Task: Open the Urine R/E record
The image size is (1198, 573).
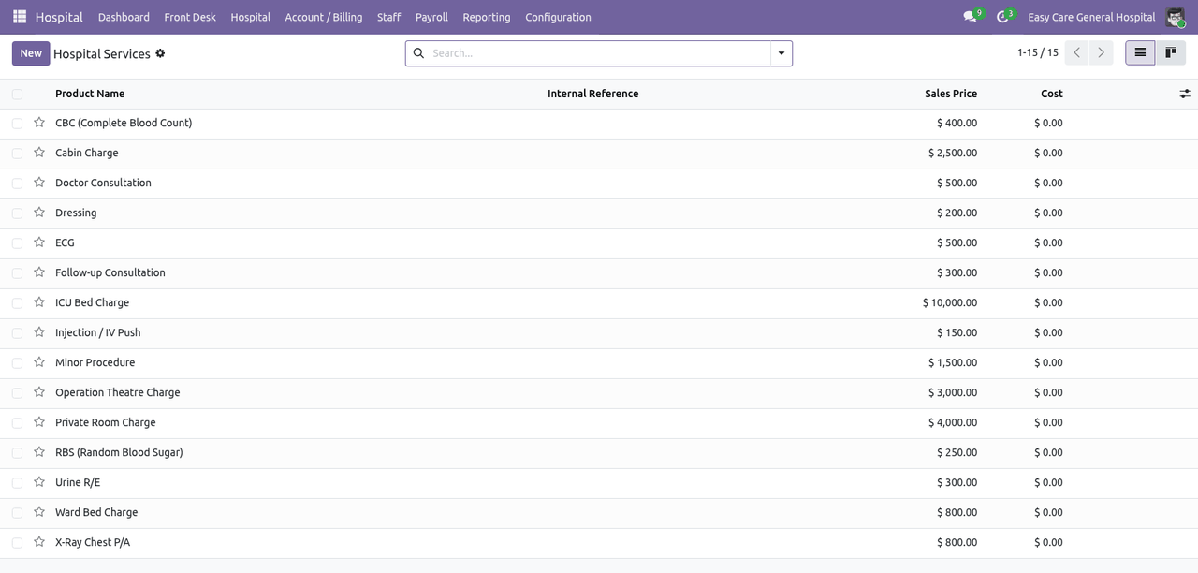Action: [x=78, y=482]
